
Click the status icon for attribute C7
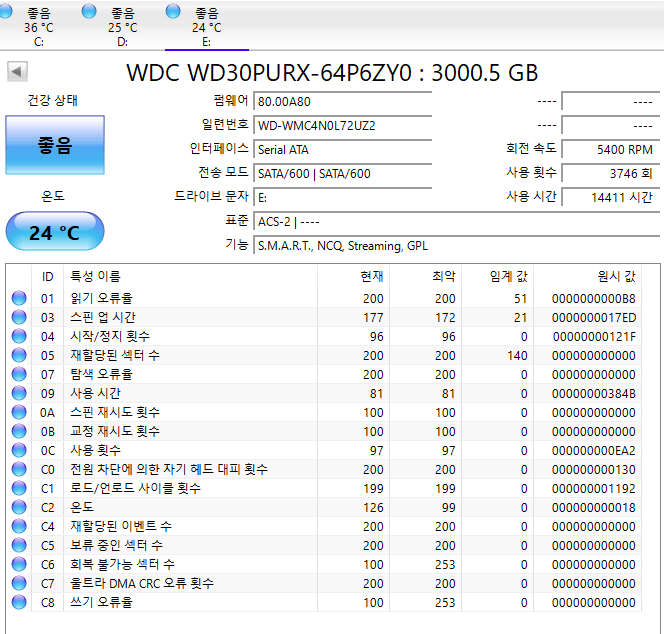click(19, 583)
